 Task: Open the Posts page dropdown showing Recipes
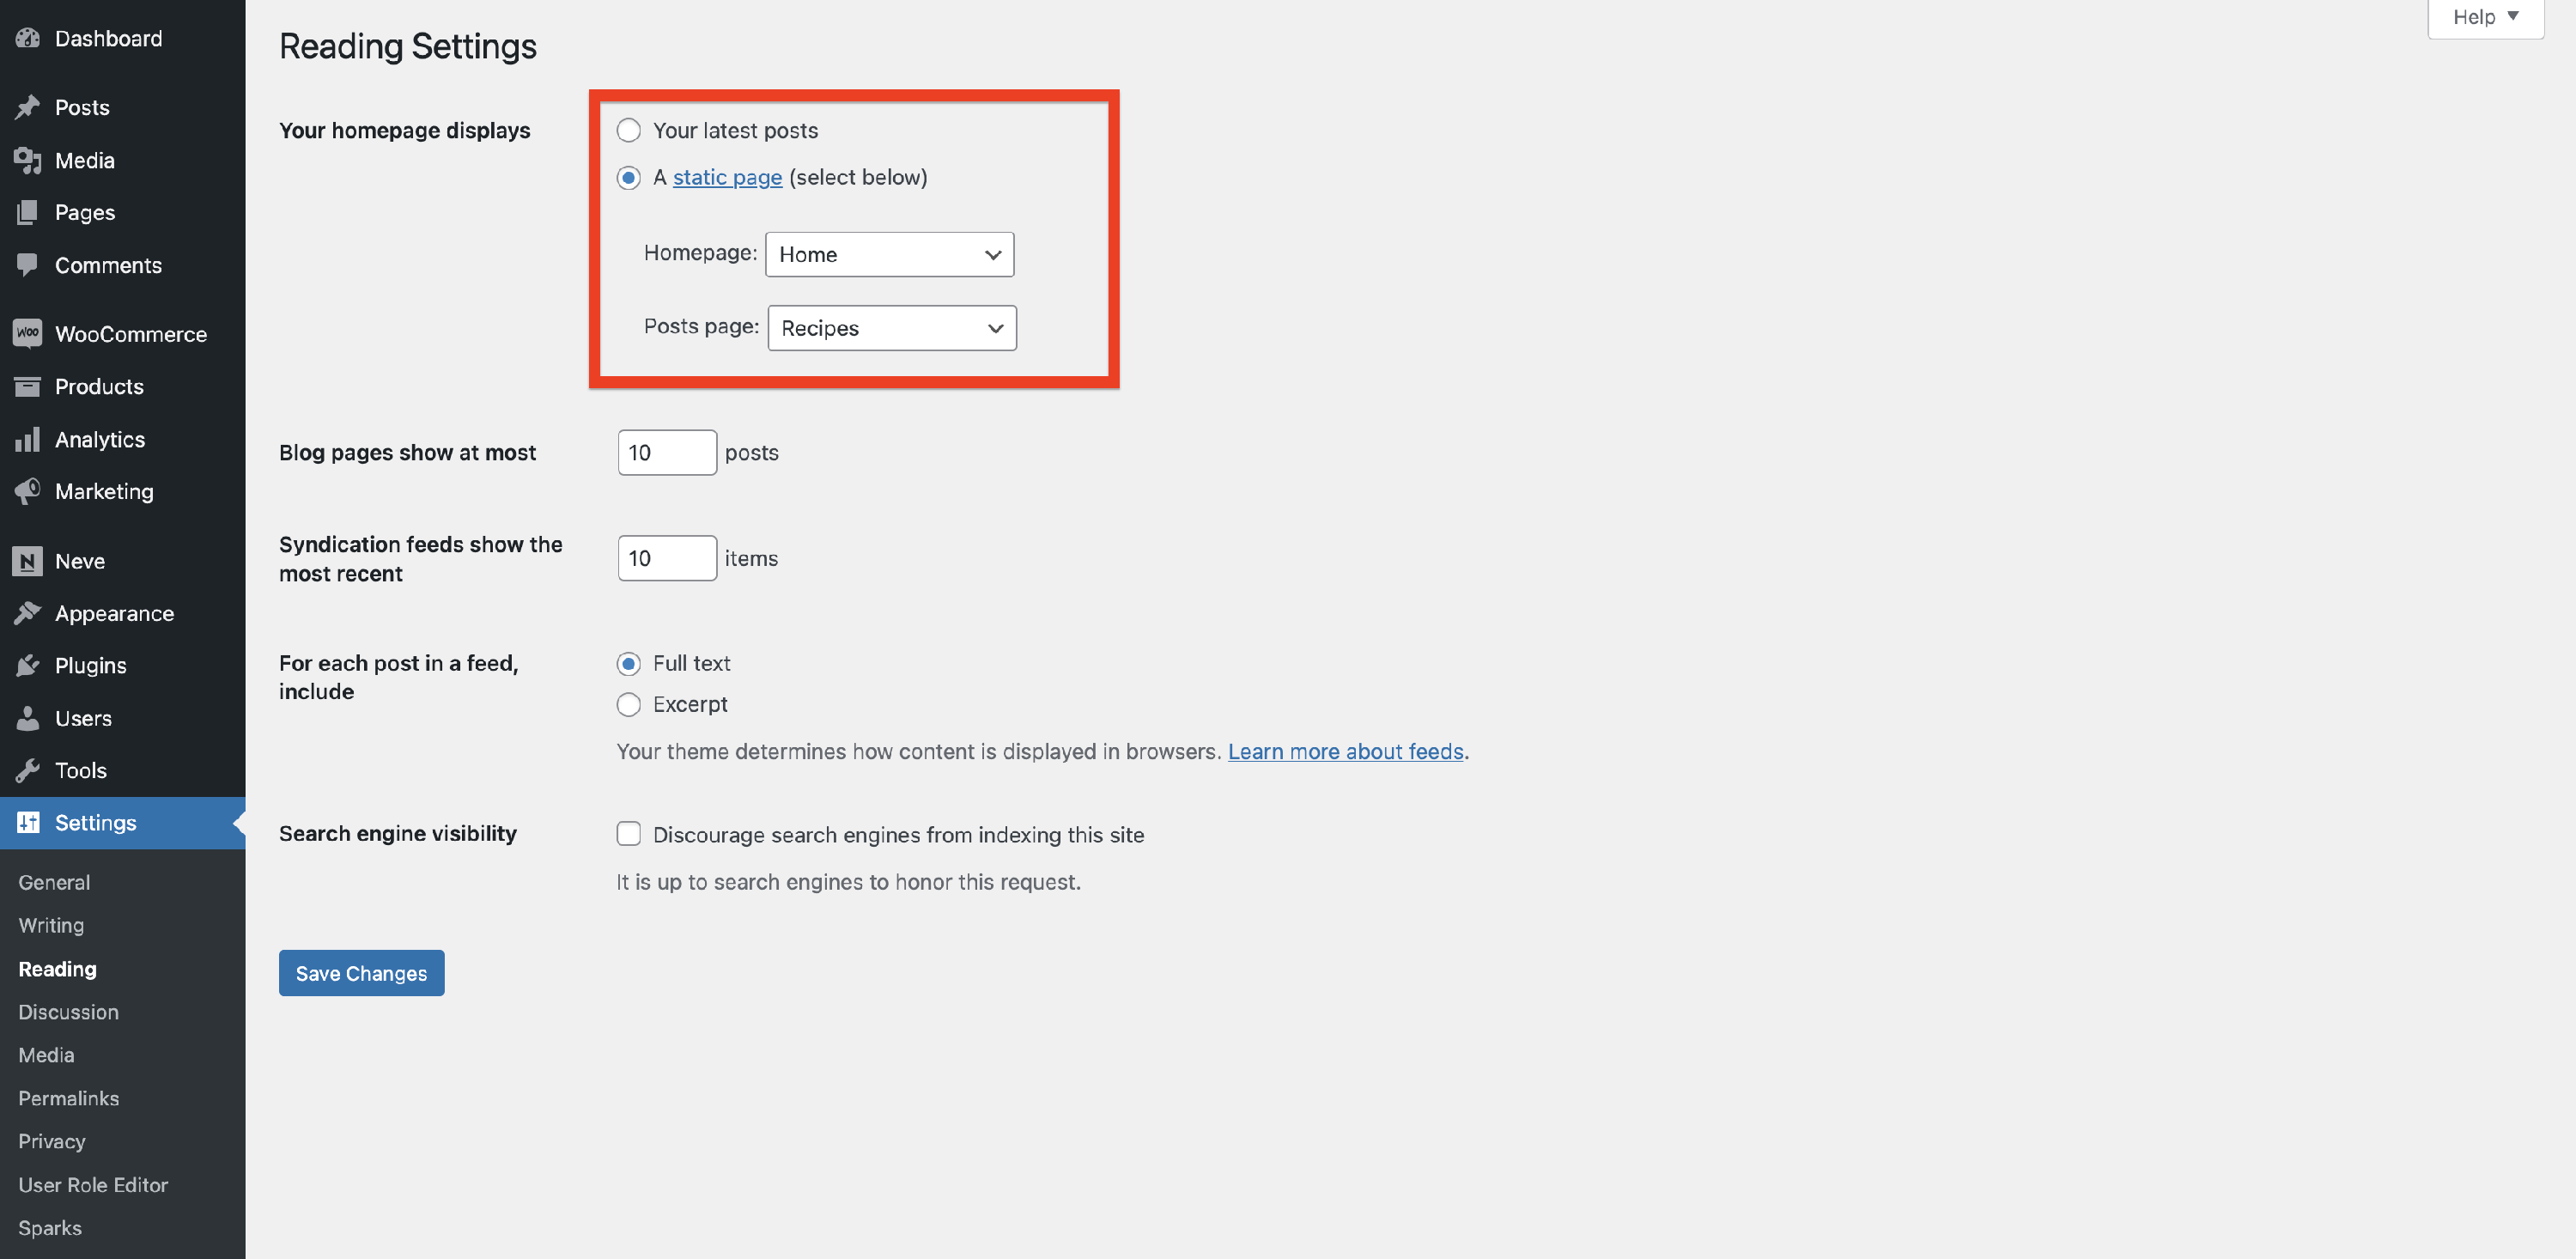point(891,328)
